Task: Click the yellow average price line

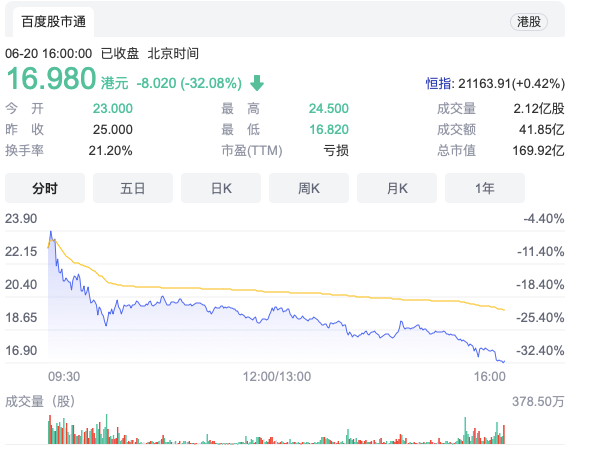Action: click(300, 290)
